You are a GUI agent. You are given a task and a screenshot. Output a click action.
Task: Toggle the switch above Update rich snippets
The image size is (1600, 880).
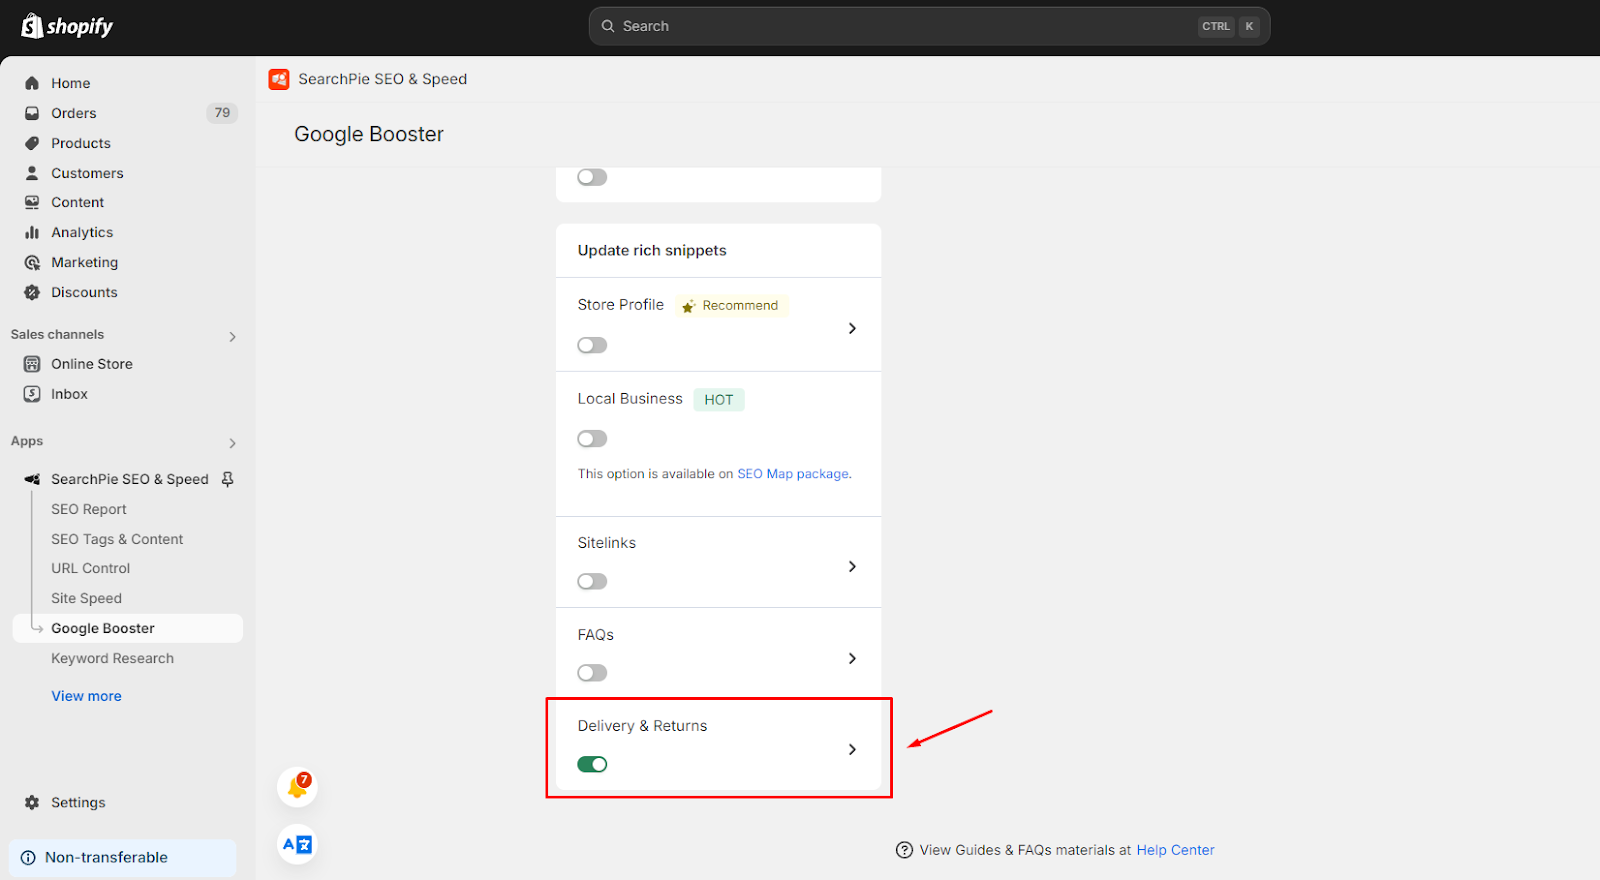pyautogui.click(x=592, y=177)
